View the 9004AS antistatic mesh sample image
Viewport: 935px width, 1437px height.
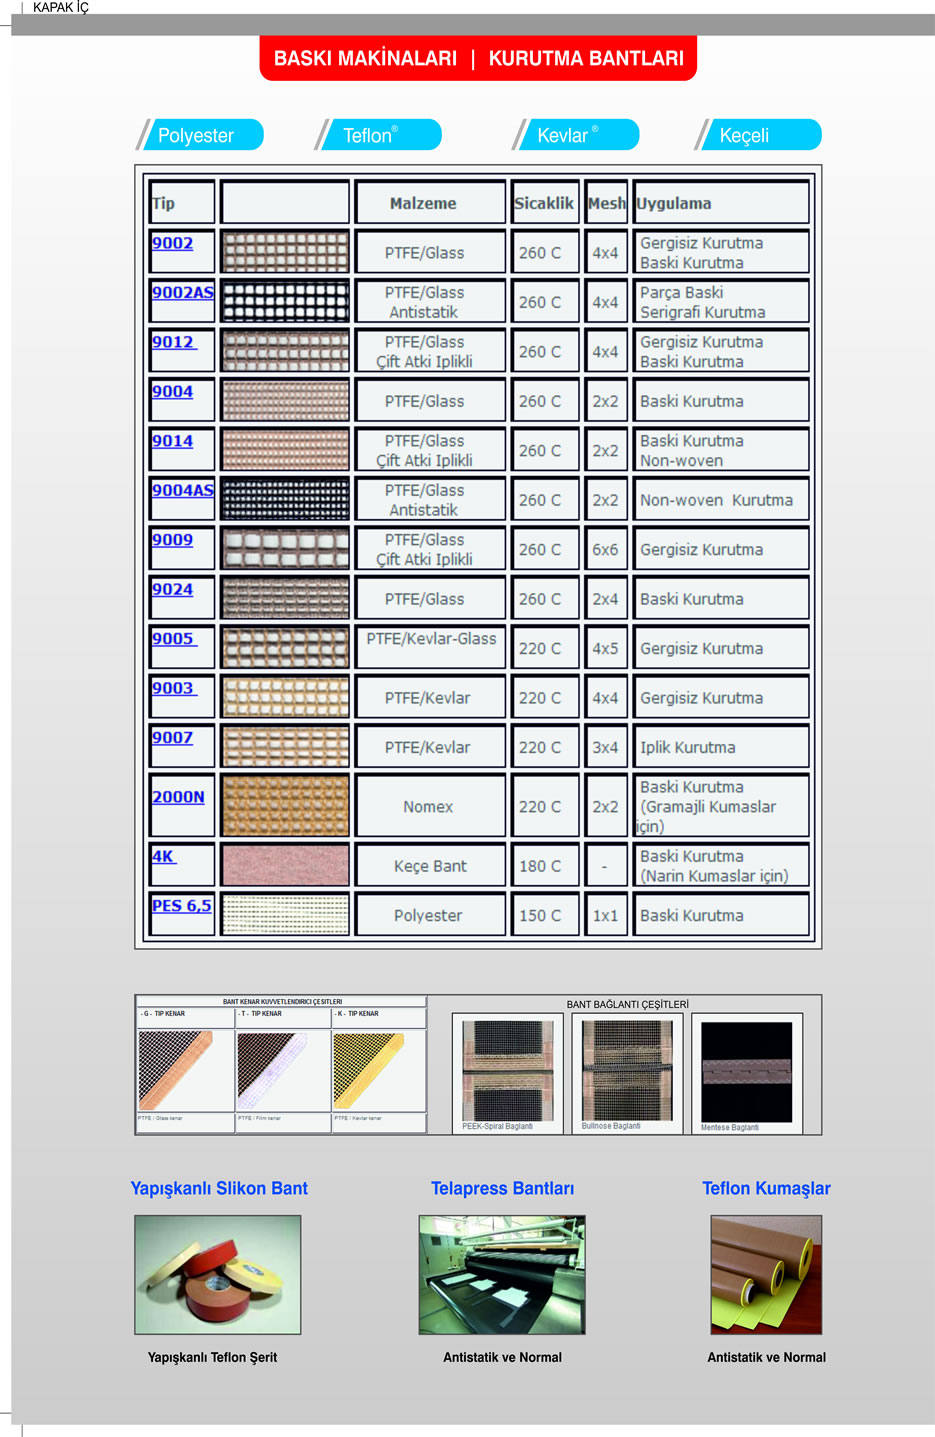285,499
